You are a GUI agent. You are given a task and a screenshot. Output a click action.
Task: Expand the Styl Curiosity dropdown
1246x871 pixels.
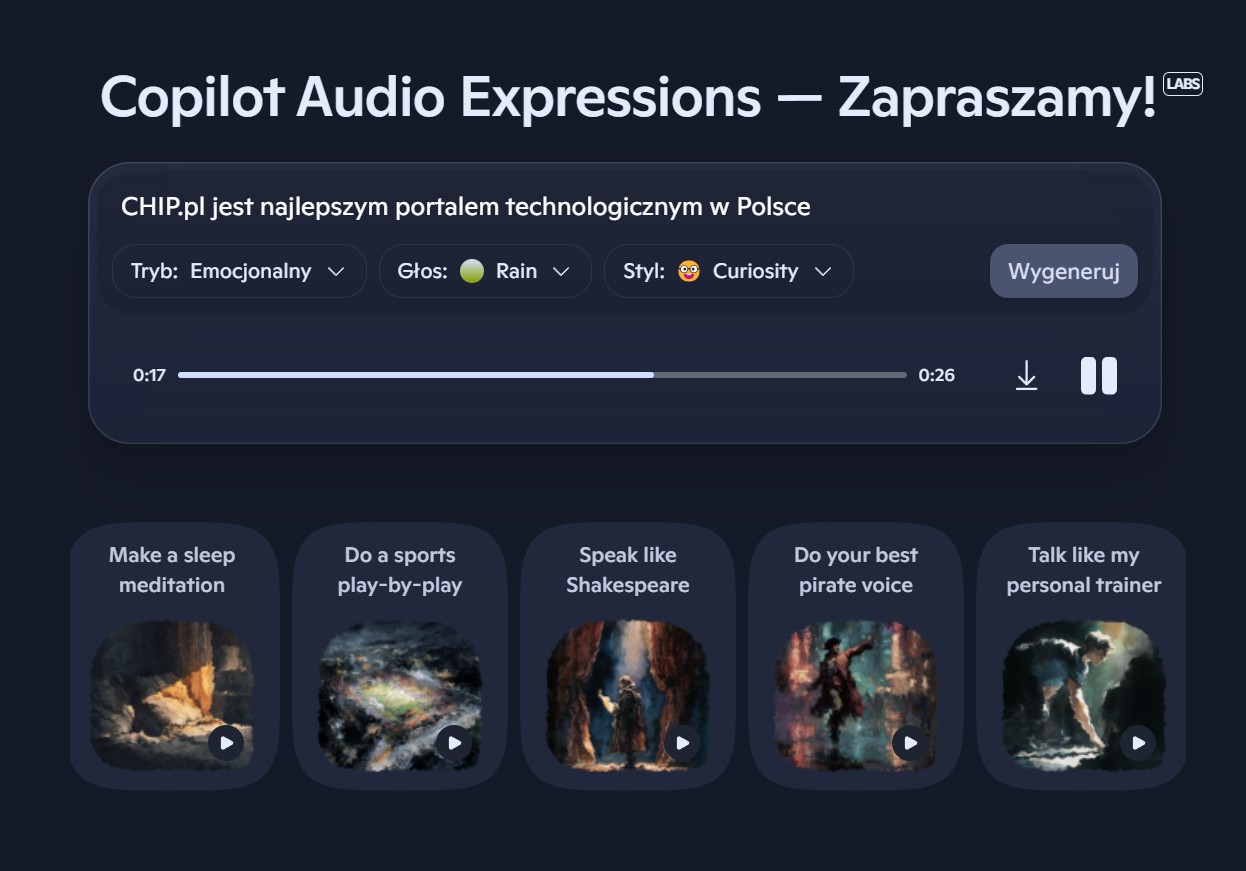pos(728,271)
